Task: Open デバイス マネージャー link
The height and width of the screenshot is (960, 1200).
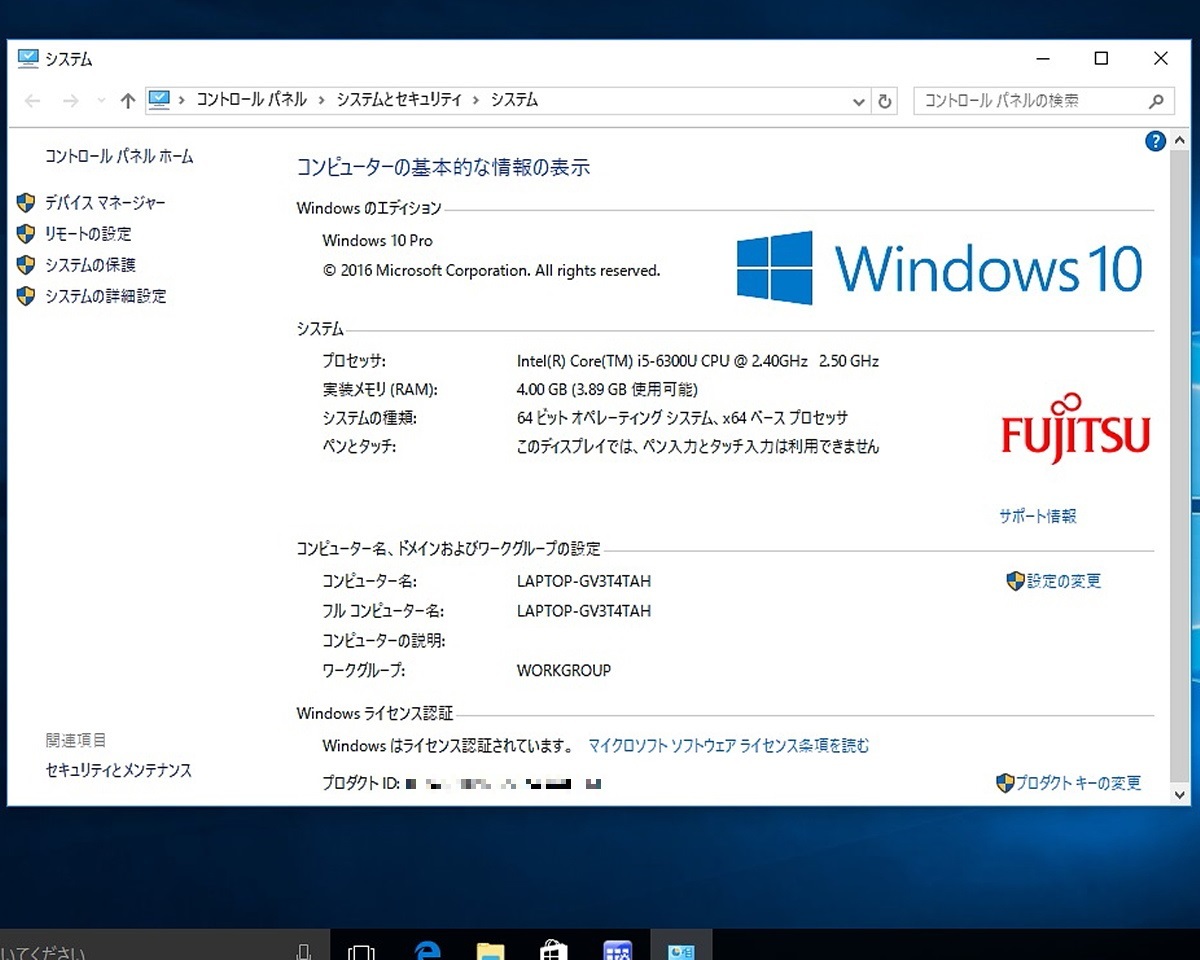Action: tap(105, 203)
